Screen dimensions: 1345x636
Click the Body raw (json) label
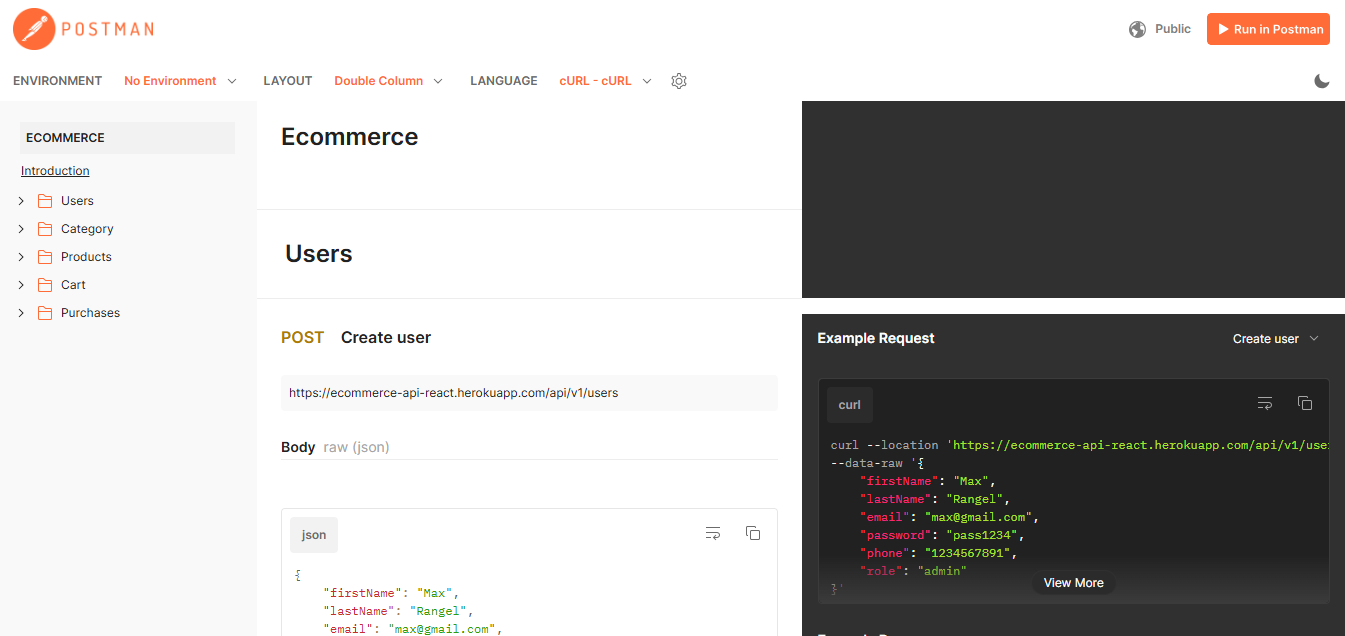pyautogui.click(x=335, y=447)
